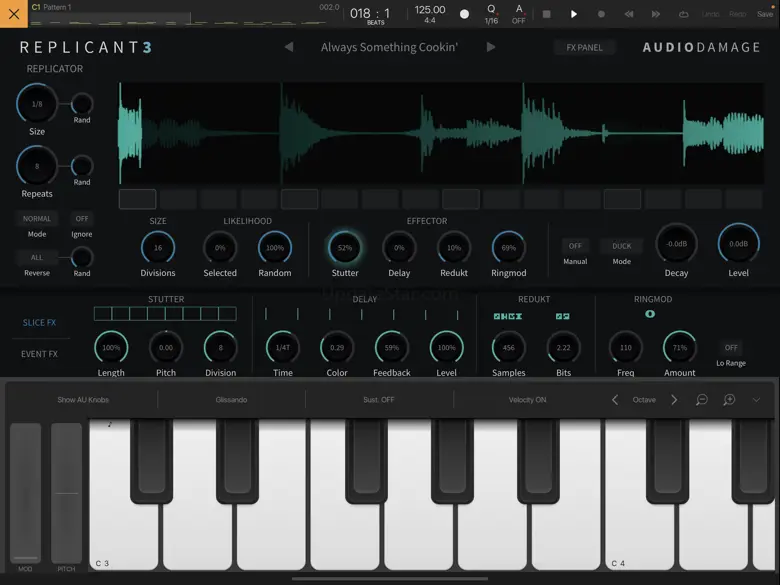The image size is (780, 585).
Task: Select the first slice box under waveform
Action: click(137, 199)
